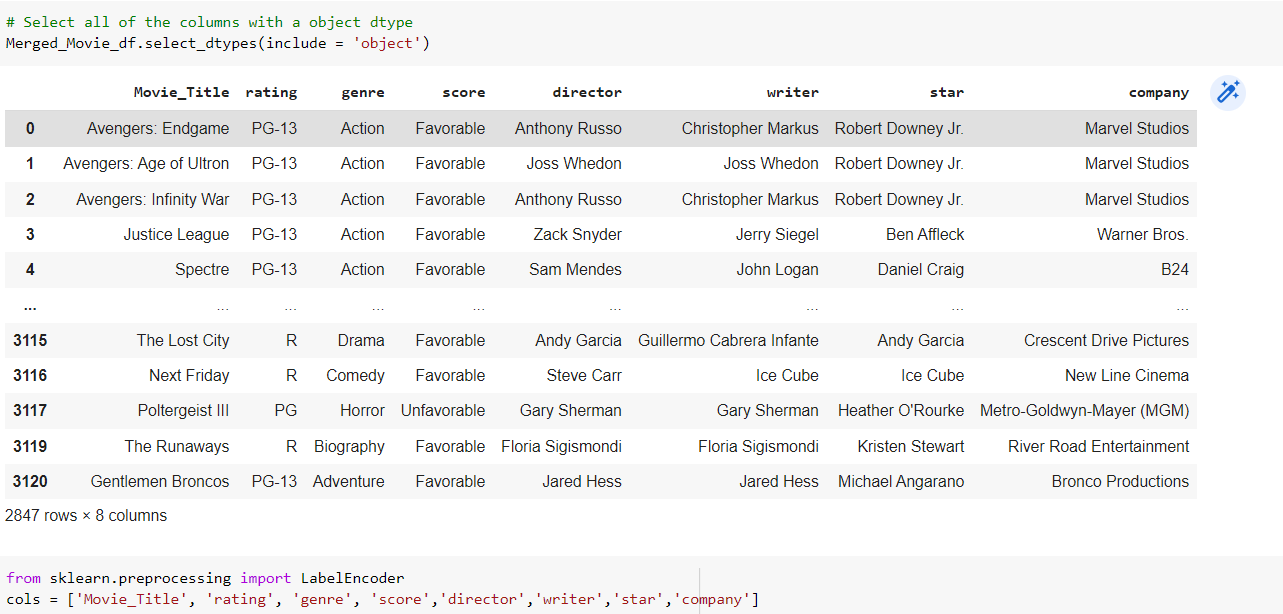Click the John Logan writer cell
Viewport: 1283px width, 614px height.
[778, 269]
